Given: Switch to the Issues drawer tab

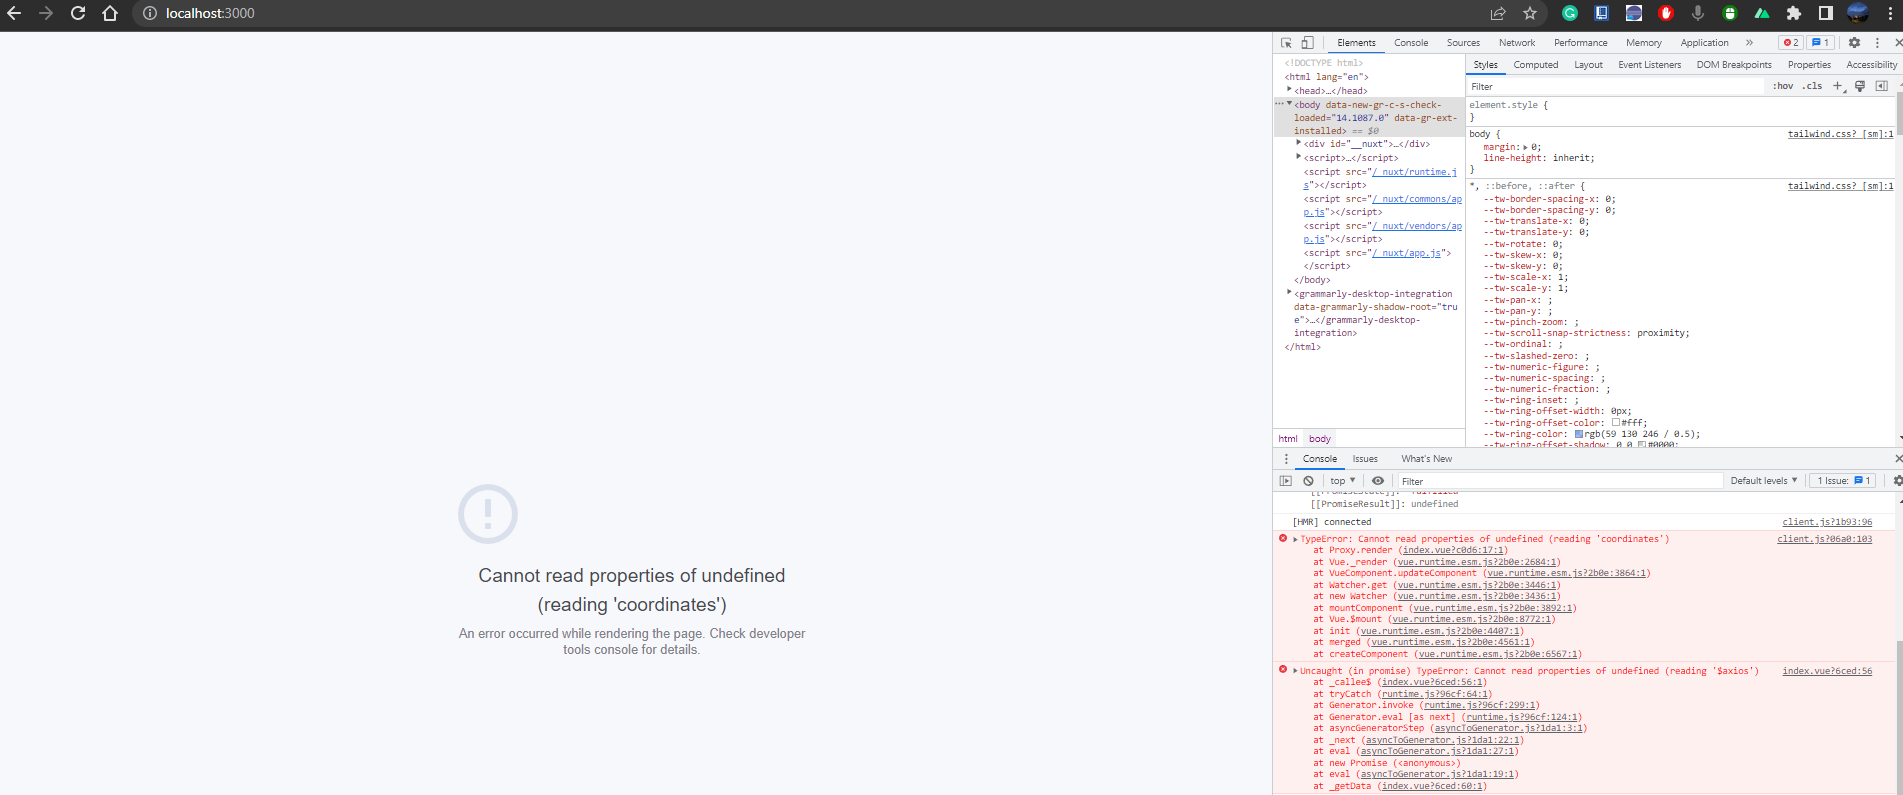Looking at the screenshot, I should pos(1365,459).
